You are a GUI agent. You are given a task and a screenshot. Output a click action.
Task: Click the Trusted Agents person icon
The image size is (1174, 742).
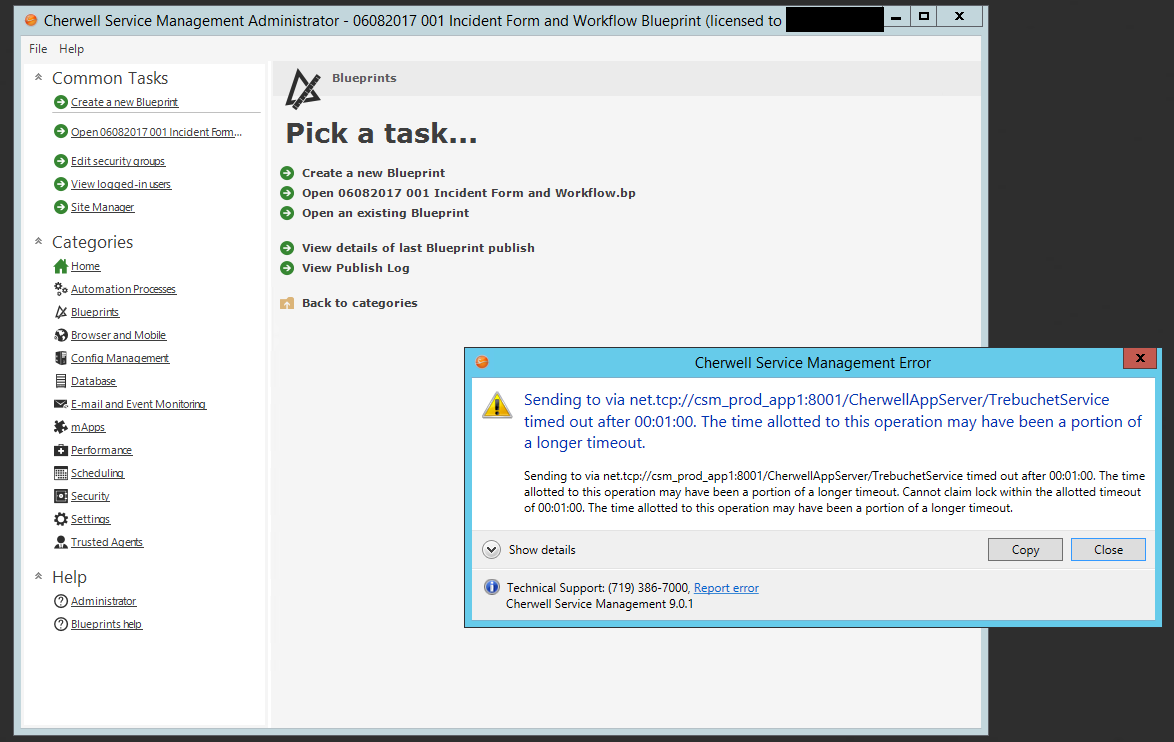click(x=61, y=542)
